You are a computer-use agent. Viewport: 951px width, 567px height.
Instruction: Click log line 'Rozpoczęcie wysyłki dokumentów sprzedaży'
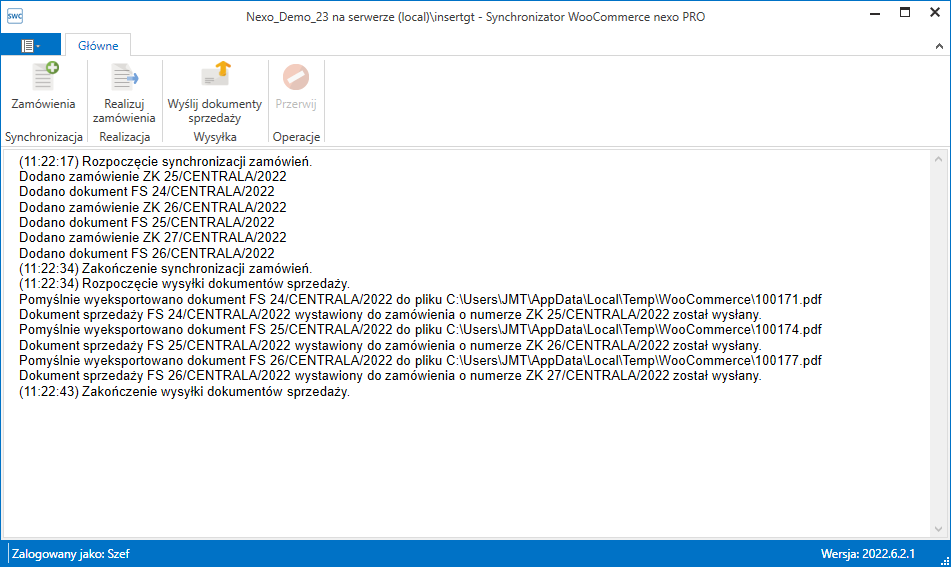click(184, 284)
